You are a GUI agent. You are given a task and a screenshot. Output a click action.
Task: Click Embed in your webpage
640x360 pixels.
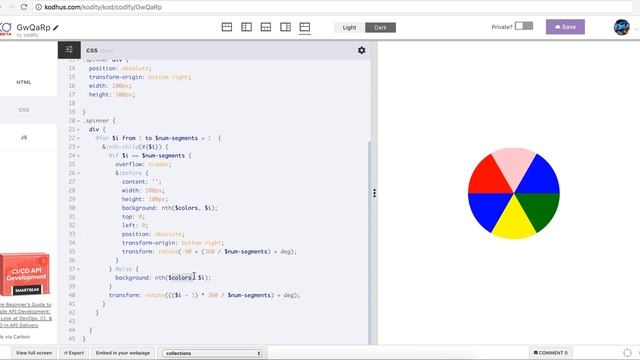point(123,353)
